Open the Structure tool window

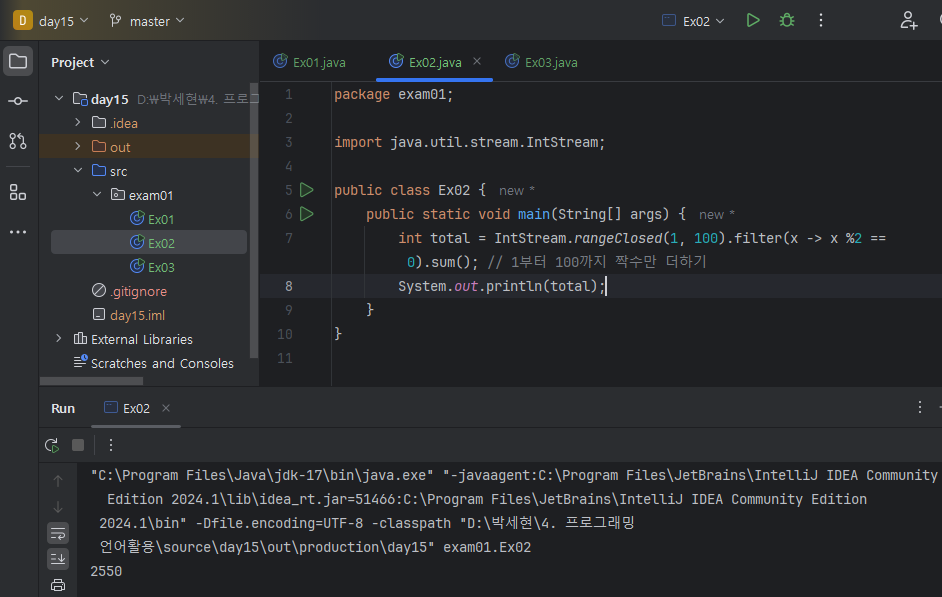point(18,192)
